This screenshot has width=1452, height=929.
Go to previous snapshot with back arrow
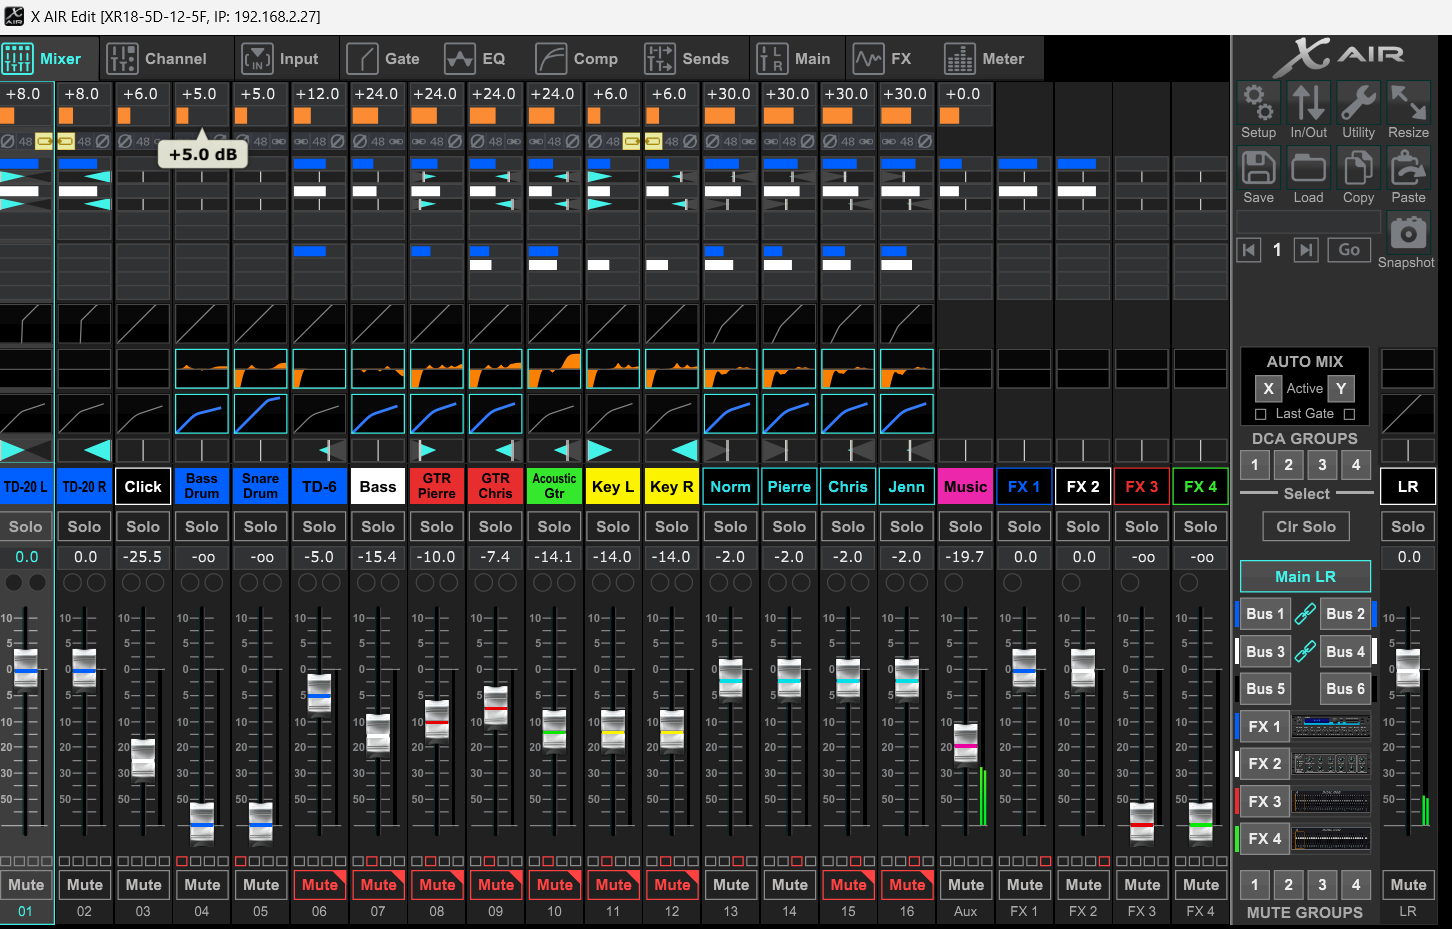pyautogui.click(x=1249, y=250)
